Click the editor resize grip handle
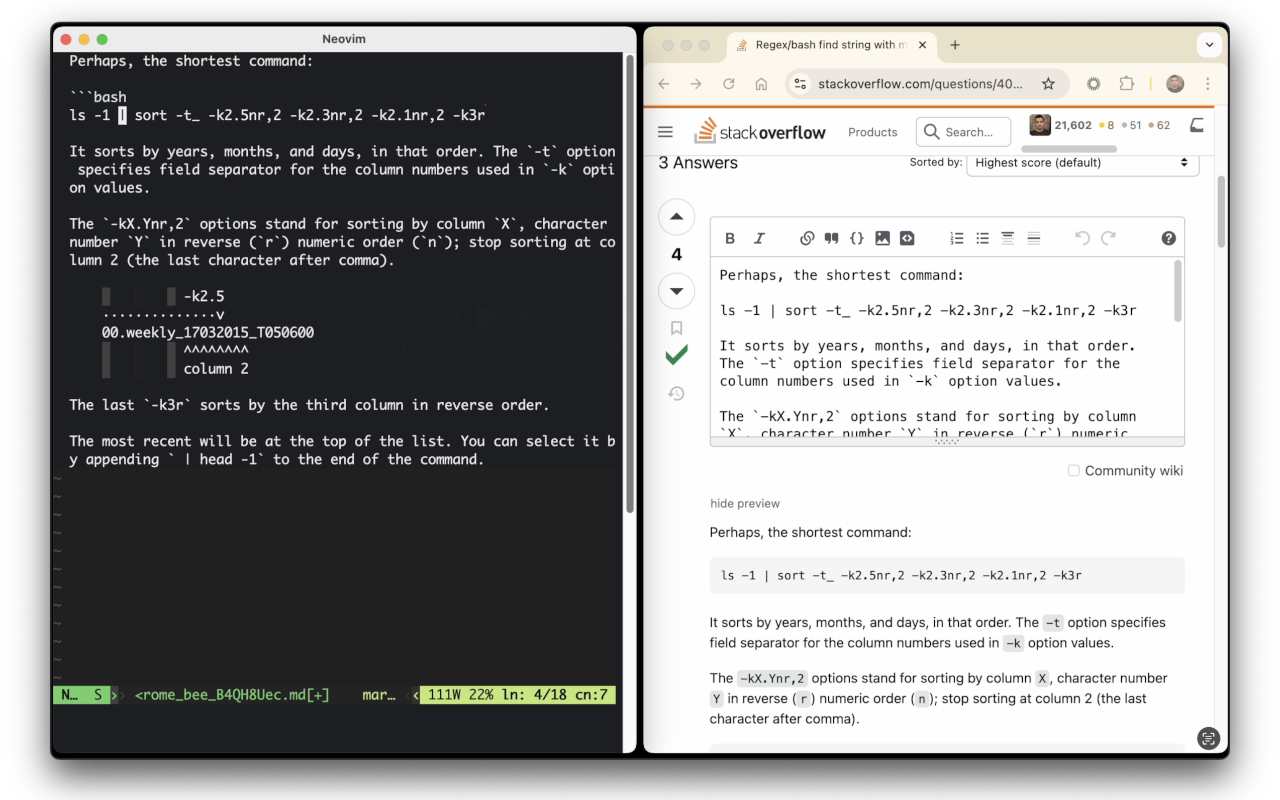Image resolution: width=1280 pixels, height=800 pixels. [947, 441]
